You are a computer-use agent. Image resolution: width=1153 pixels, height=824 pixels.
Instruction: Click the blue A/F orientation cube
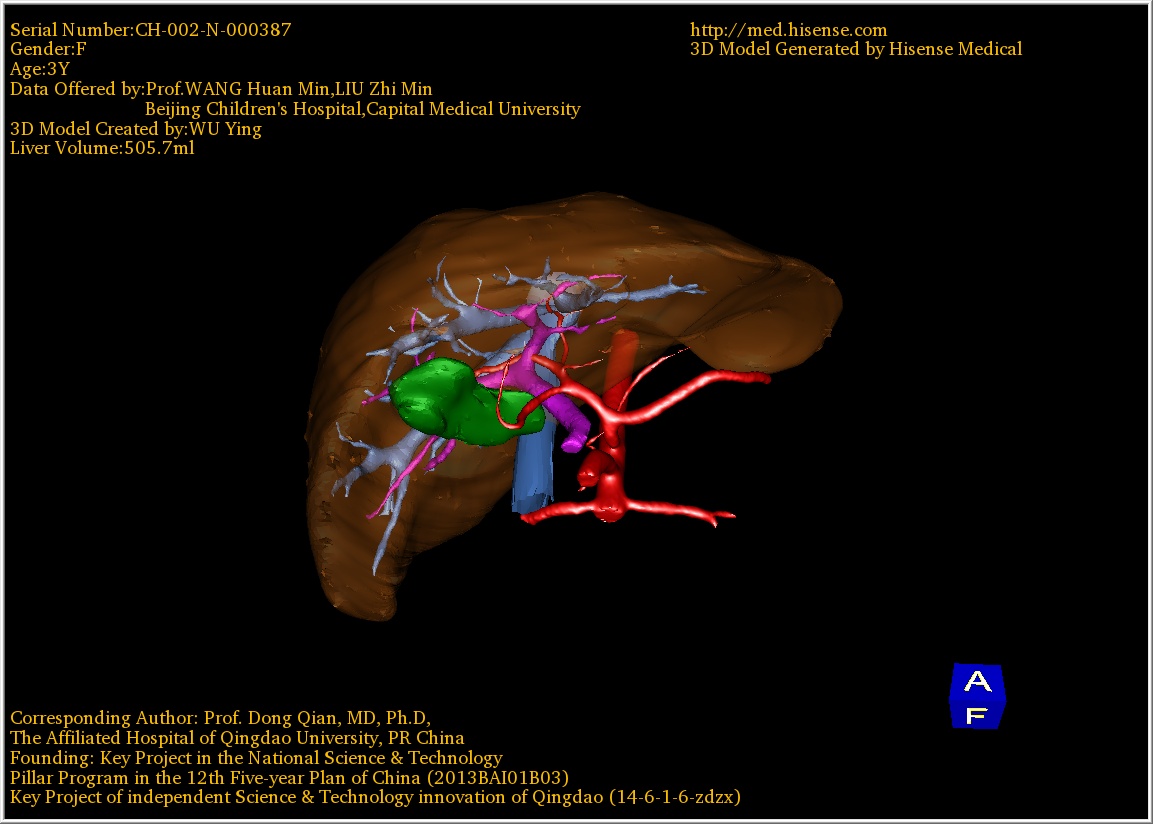coord(977,696)
